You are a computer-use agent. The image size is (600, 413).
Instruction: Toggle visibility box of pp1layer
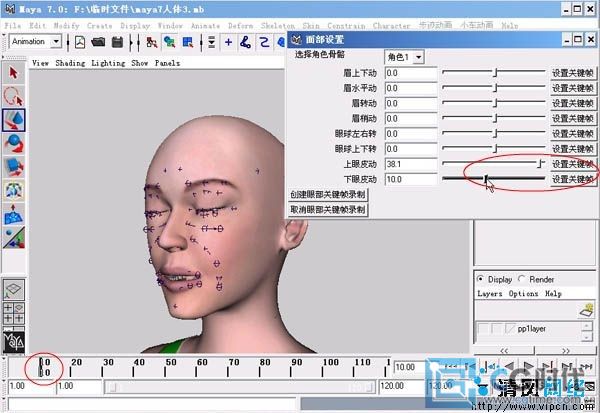click(484, 328)
